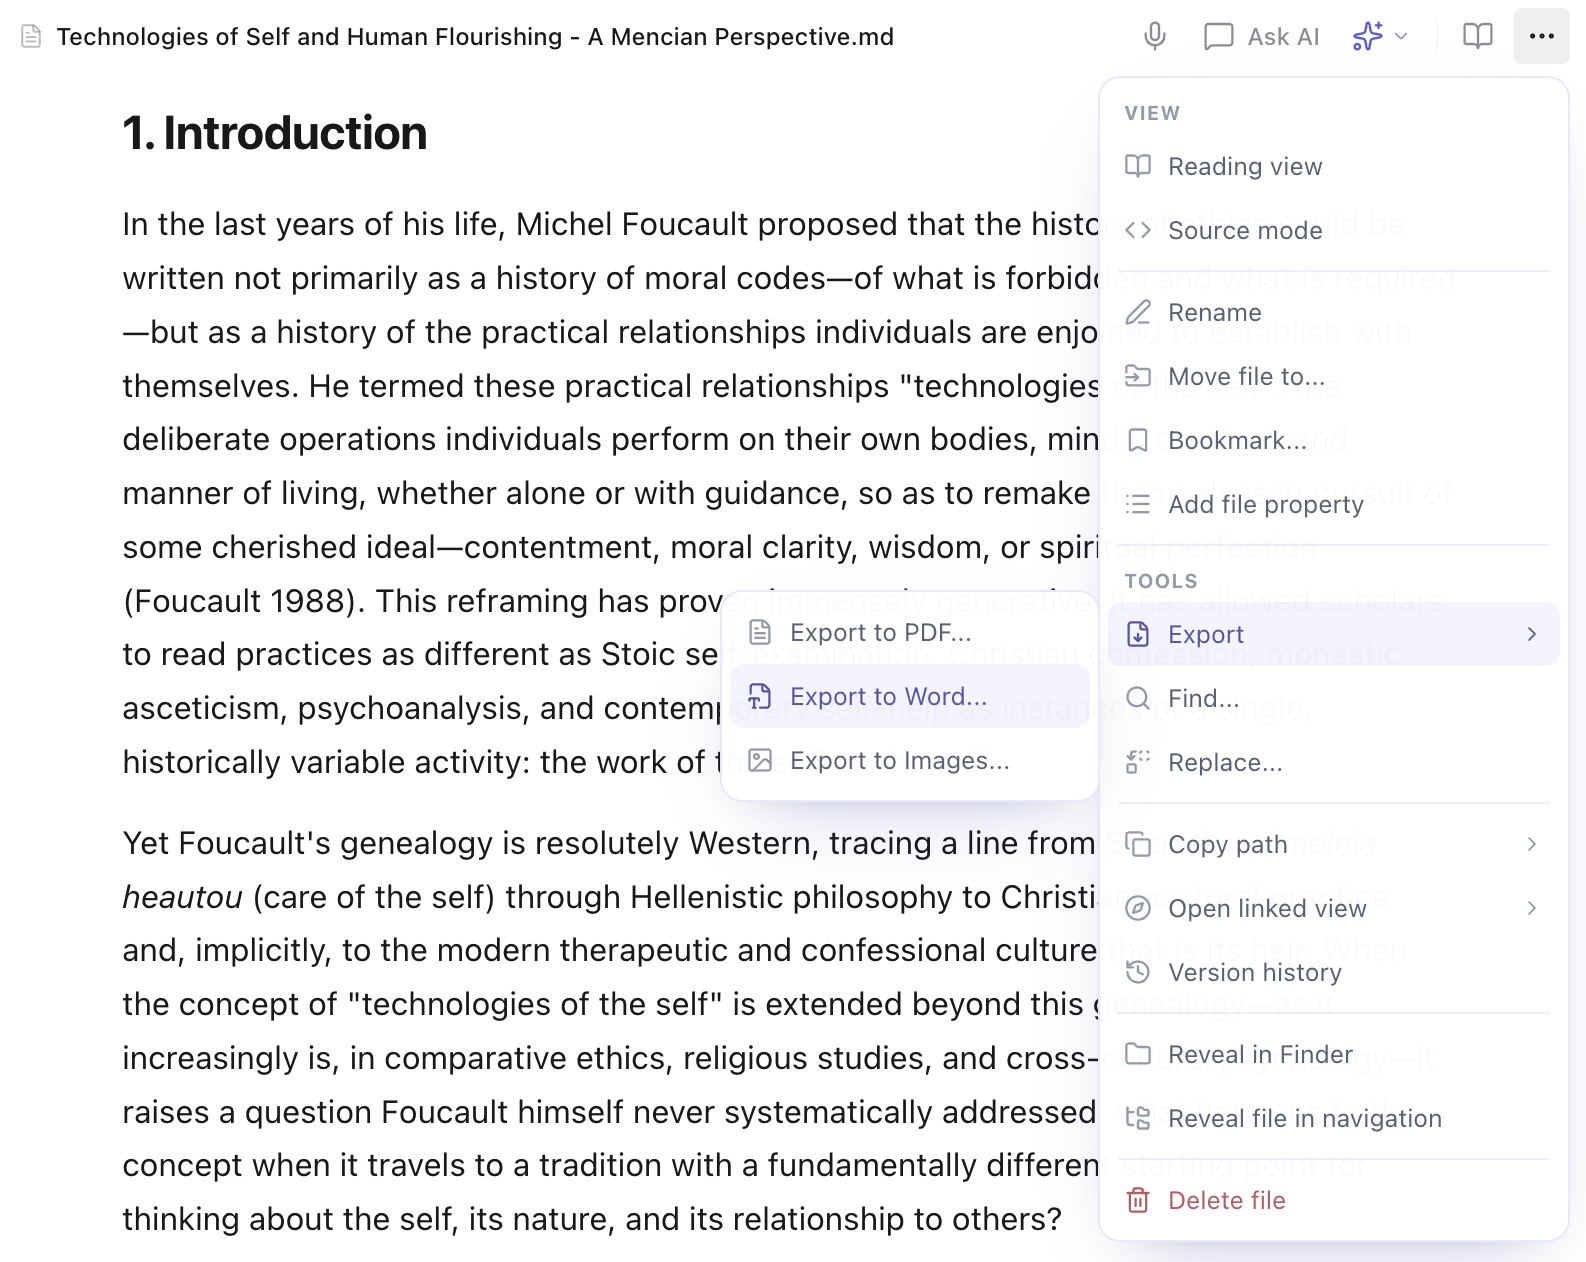Open the Ask AI chat
The width and height of the screenshot is (1586, 1262).
click(1262, 37)
